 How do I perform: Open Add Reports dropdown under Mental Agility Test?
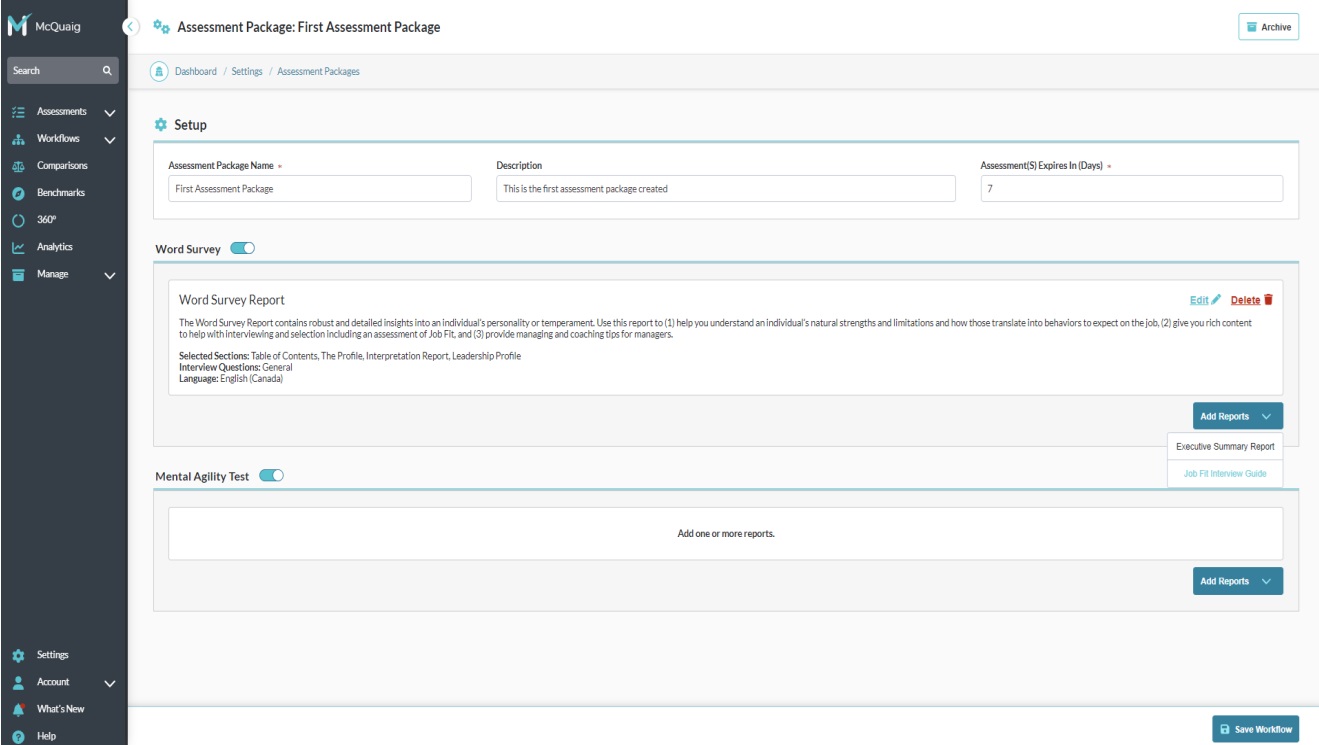1237,581
